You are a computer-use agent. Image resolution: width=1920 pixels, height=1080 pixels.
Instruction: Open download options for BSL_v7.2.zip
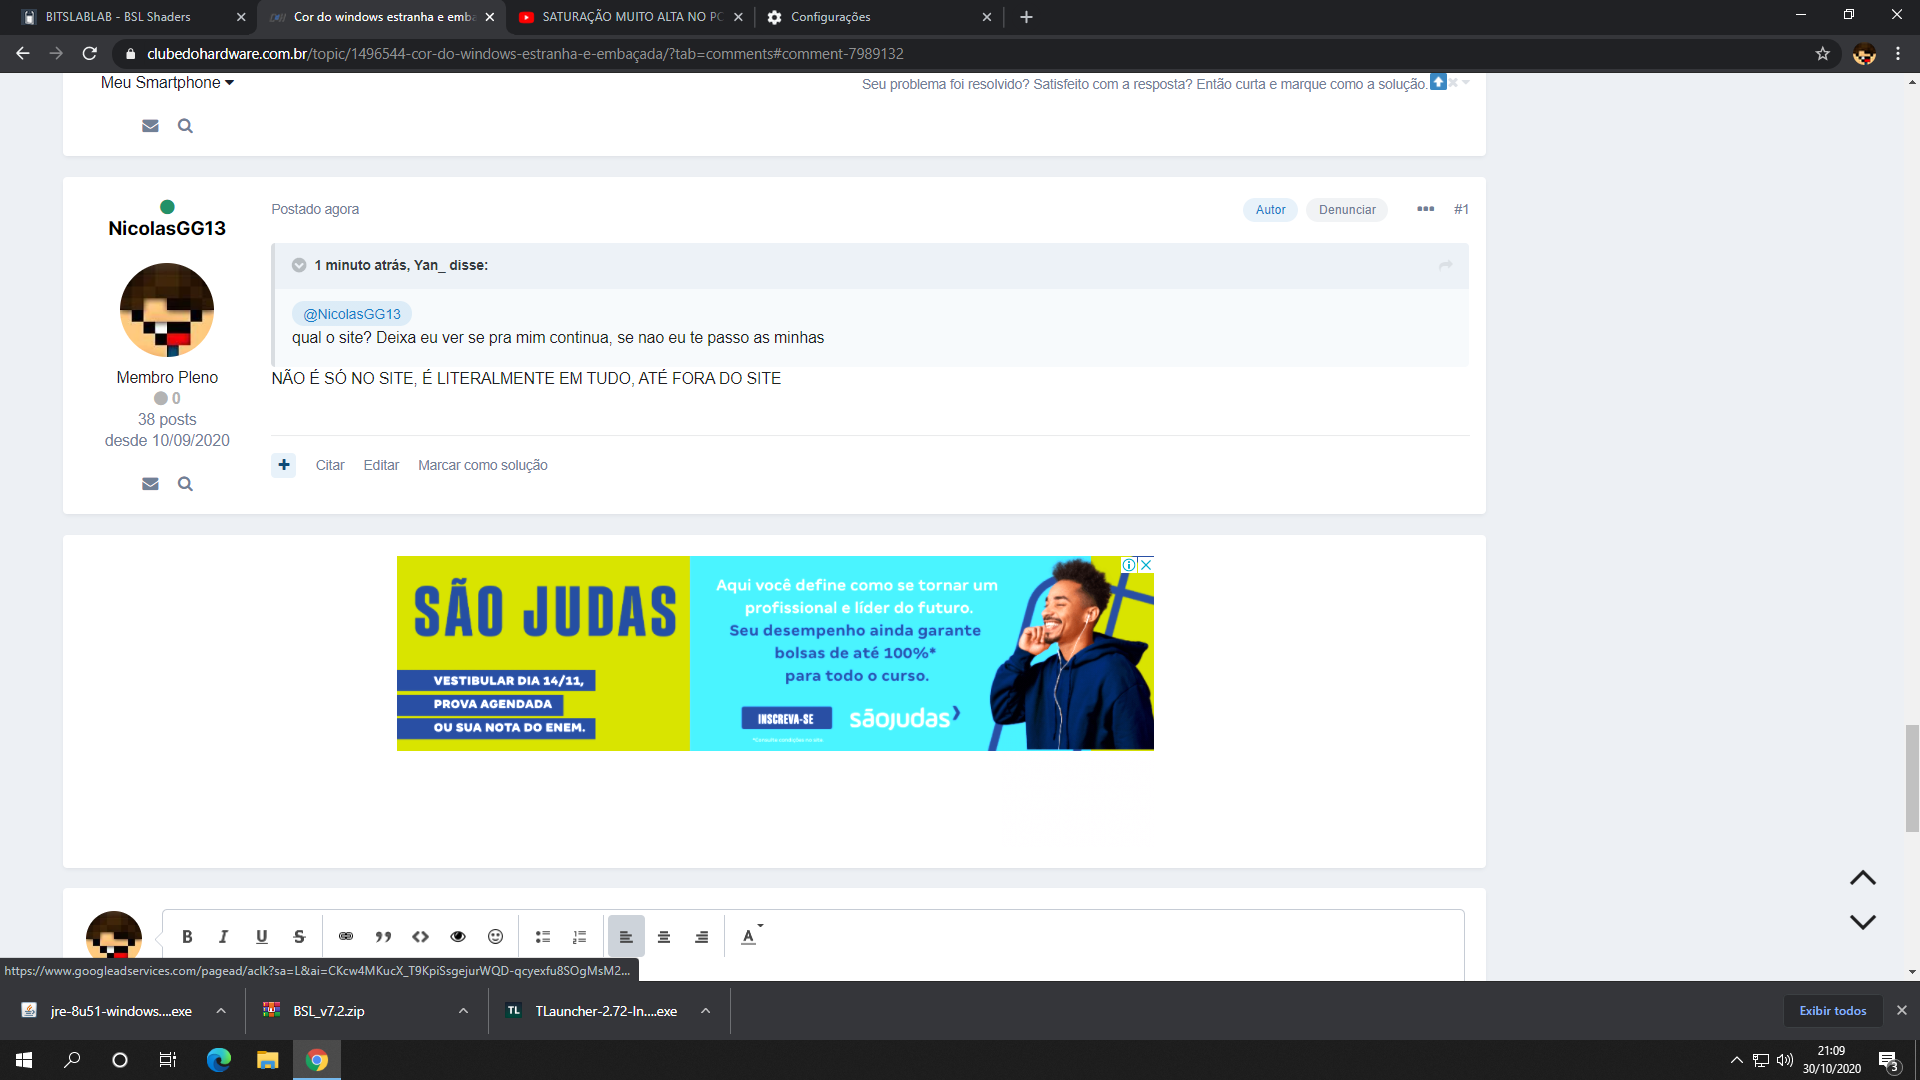click(x=463, y=1011)
